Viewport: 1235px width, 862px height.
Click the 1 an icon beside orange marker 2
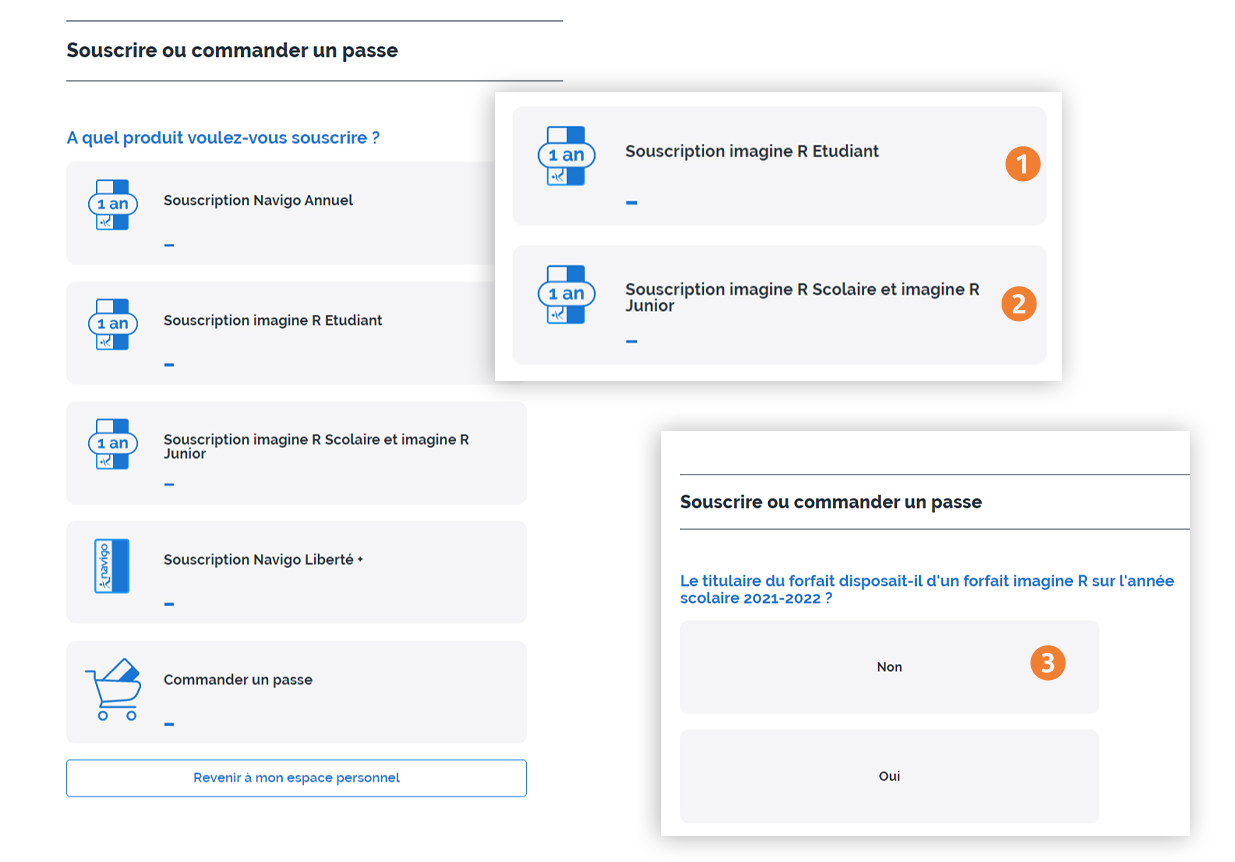point(566,294)
